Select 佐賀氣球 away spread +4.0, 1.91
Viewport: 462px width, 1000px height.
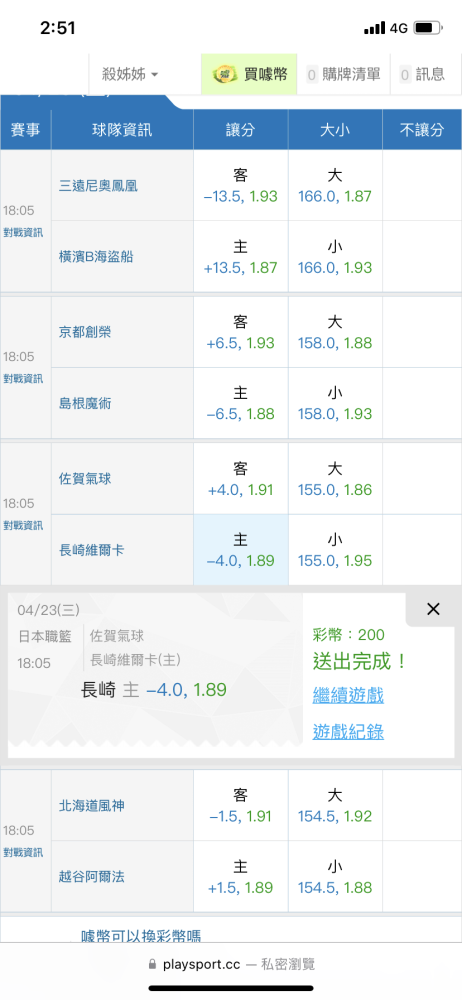pyautogui.click(x=241, y=479)
